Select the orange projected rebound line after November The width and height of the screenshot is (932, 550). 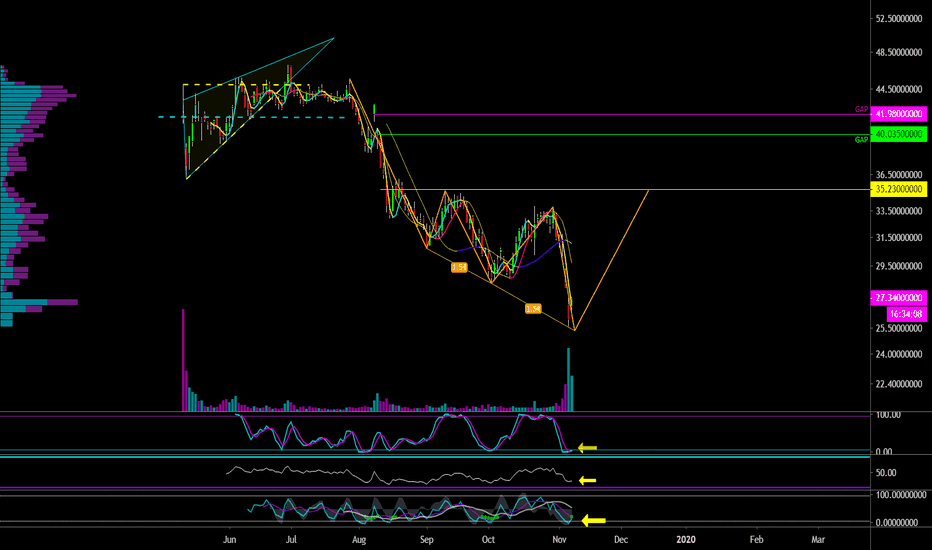[x=612, y=260]
